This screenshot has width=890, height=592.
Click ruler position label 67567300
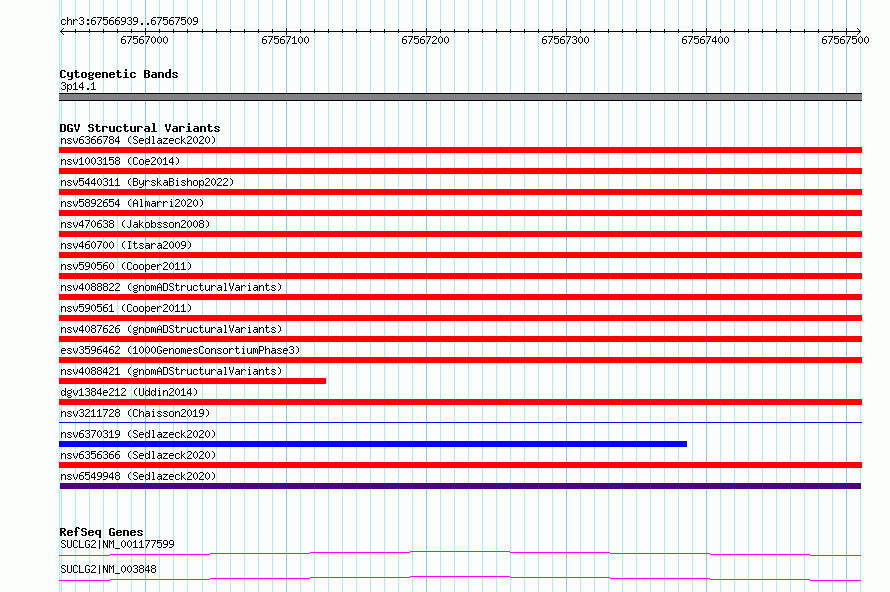tap(565, 40)
